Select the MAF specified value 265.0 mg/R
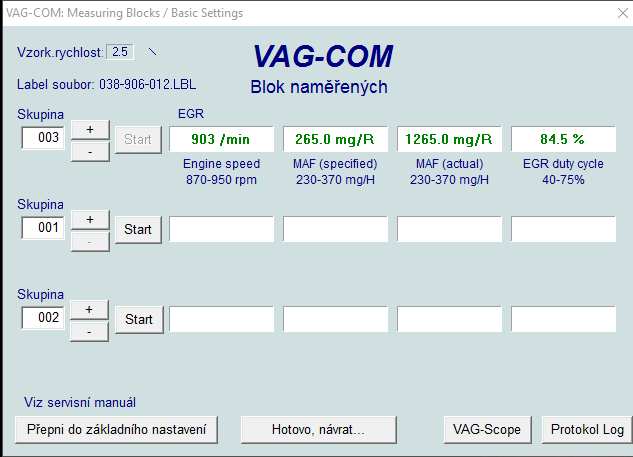The width and height of the screenshot is (633, 457). pos(335,139)
